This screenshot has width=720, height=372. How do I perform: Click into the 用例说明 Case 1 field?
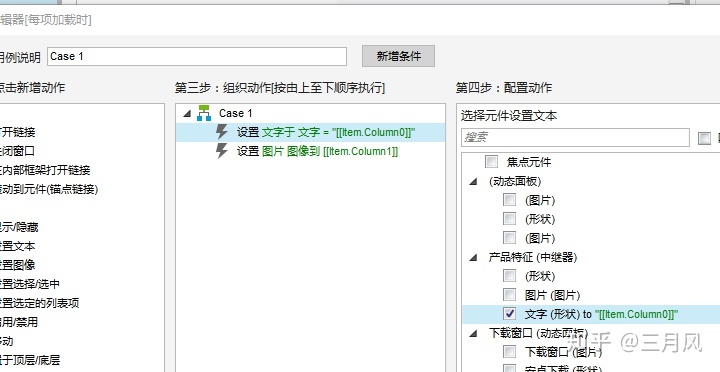point(197,56)
